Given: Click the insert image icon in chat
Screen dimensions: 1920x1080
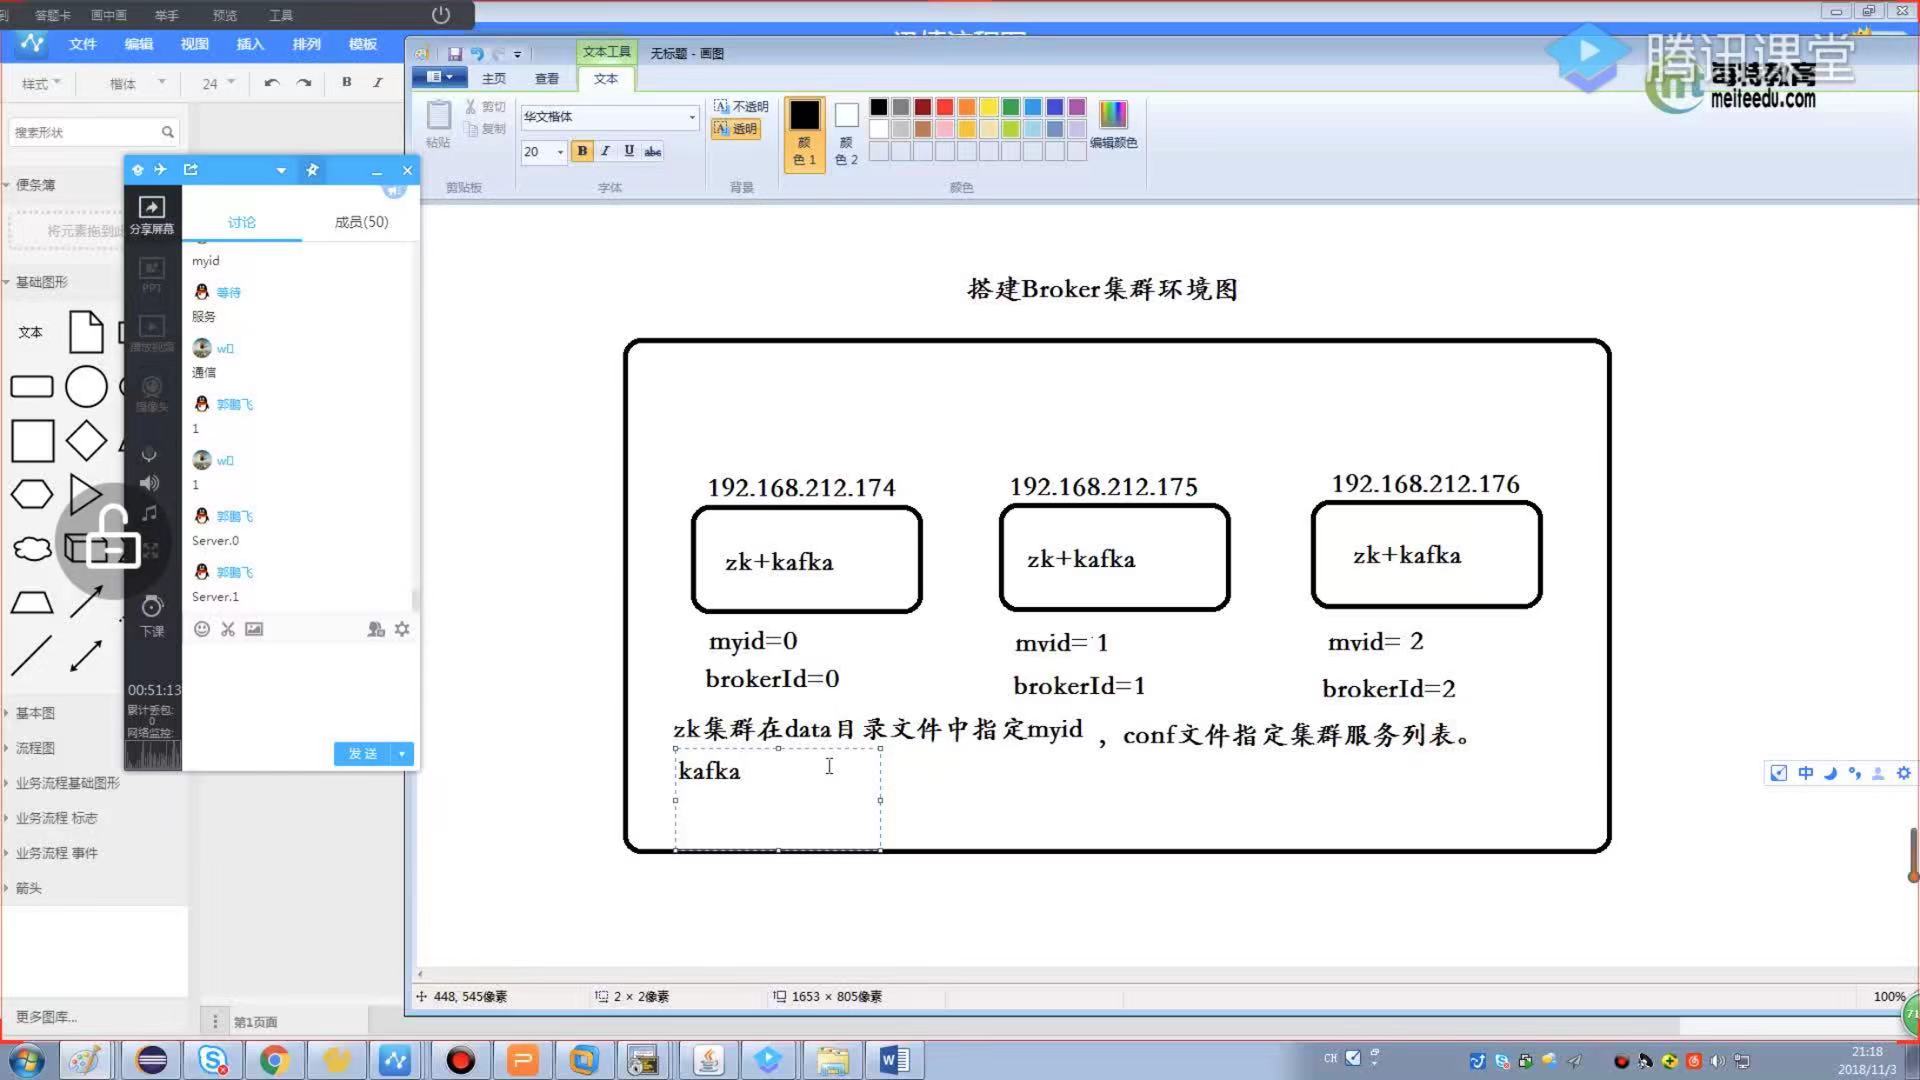Looking at the screenshot, I should coord(254,629).
